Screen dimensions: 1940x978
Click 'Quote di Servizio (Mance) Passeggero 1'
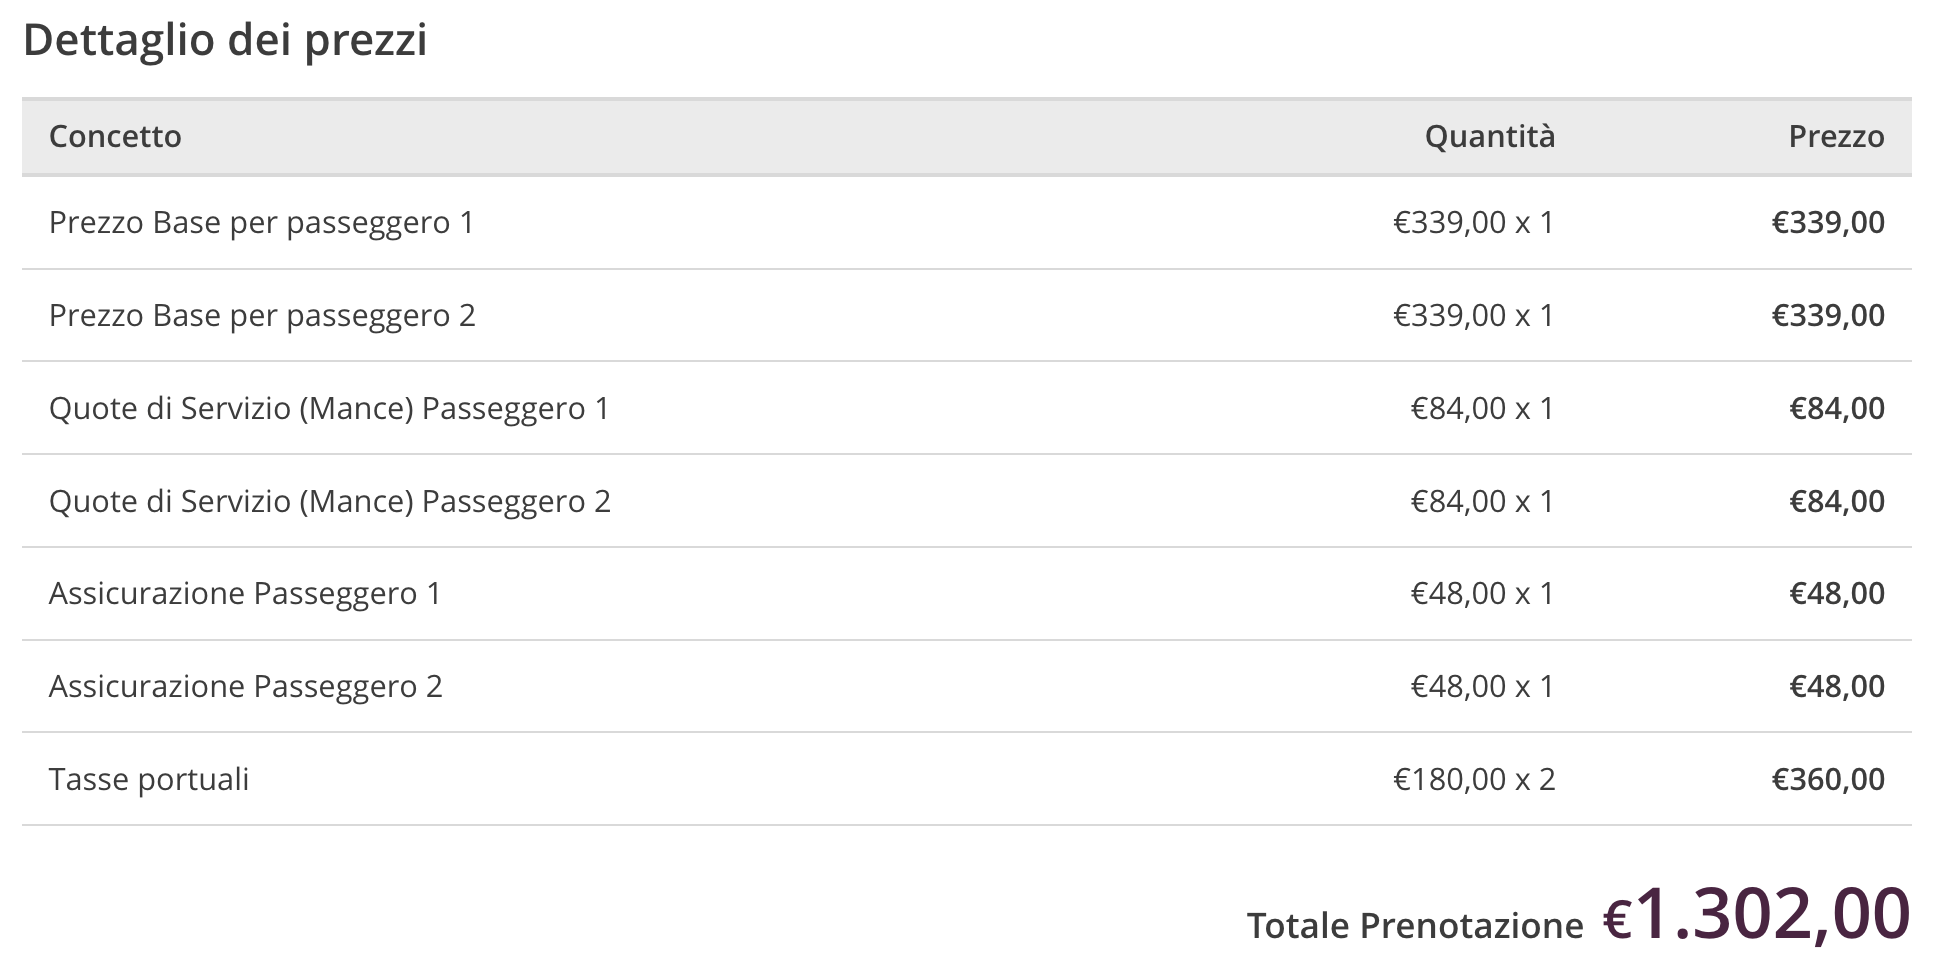pyautogui.click(x=329, y=408)
